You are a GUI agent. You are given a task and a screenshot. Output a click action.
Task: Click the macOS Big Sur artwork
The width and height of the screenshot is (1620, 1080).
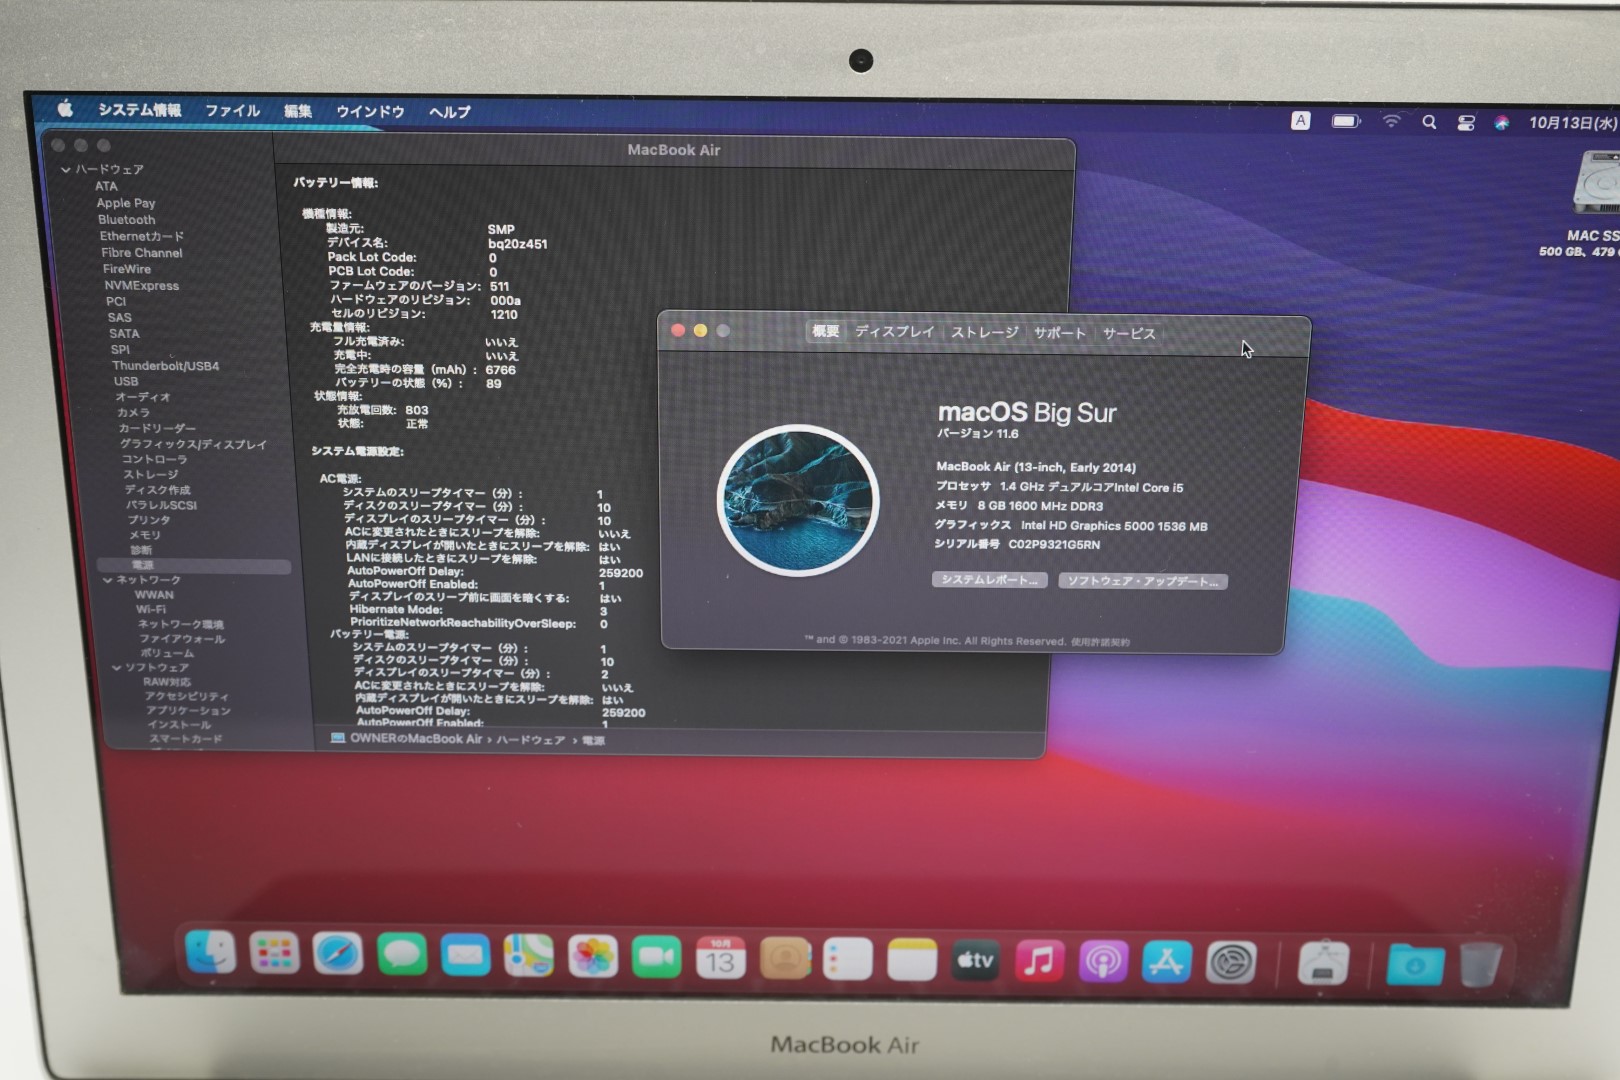[798, 500]
